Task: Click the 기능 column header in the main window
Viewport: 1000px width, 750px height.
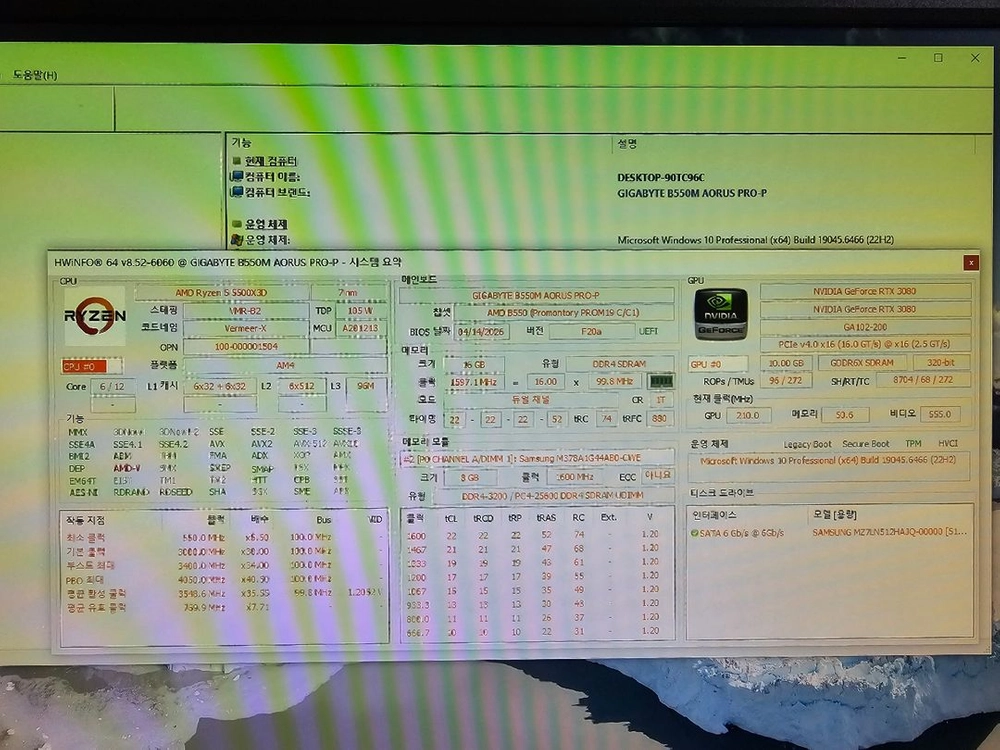Action: (241, 142)
